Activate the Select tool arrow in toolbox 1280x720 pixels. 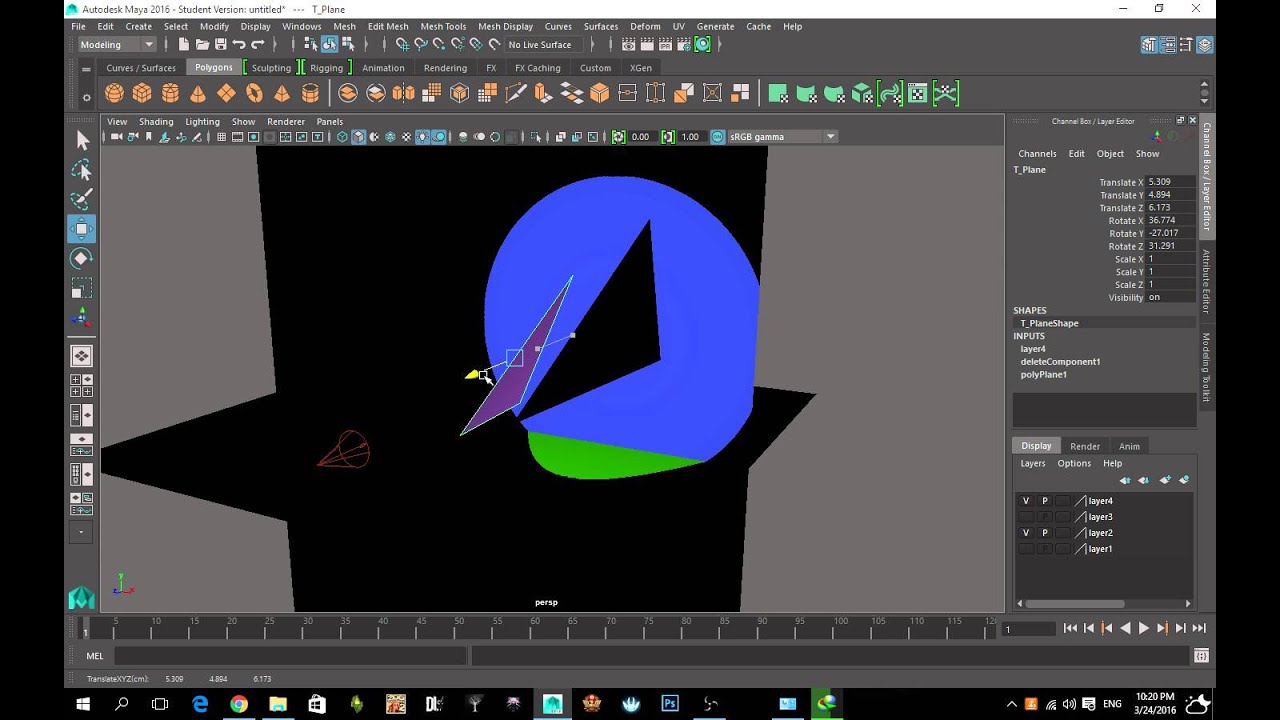coord(82,141)
